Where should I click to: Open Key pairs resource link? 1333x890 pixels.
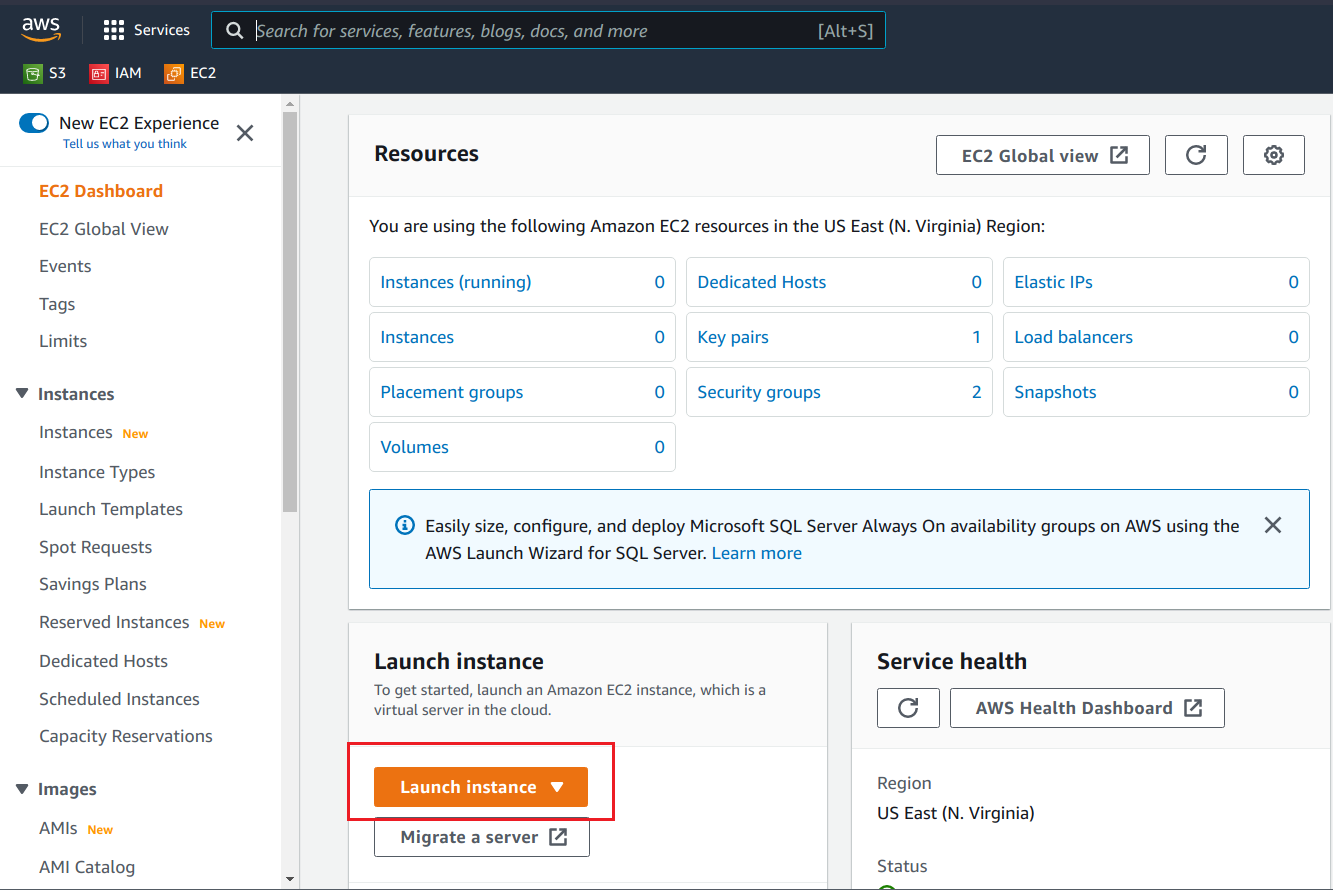tap(733, 337)
